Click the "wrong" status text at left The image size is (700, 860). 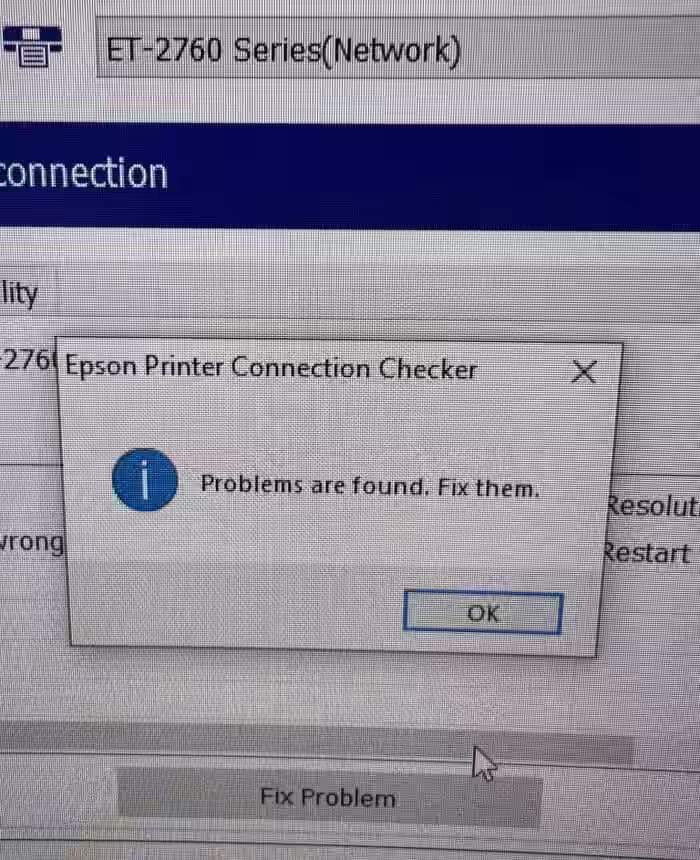coord(32,543)
